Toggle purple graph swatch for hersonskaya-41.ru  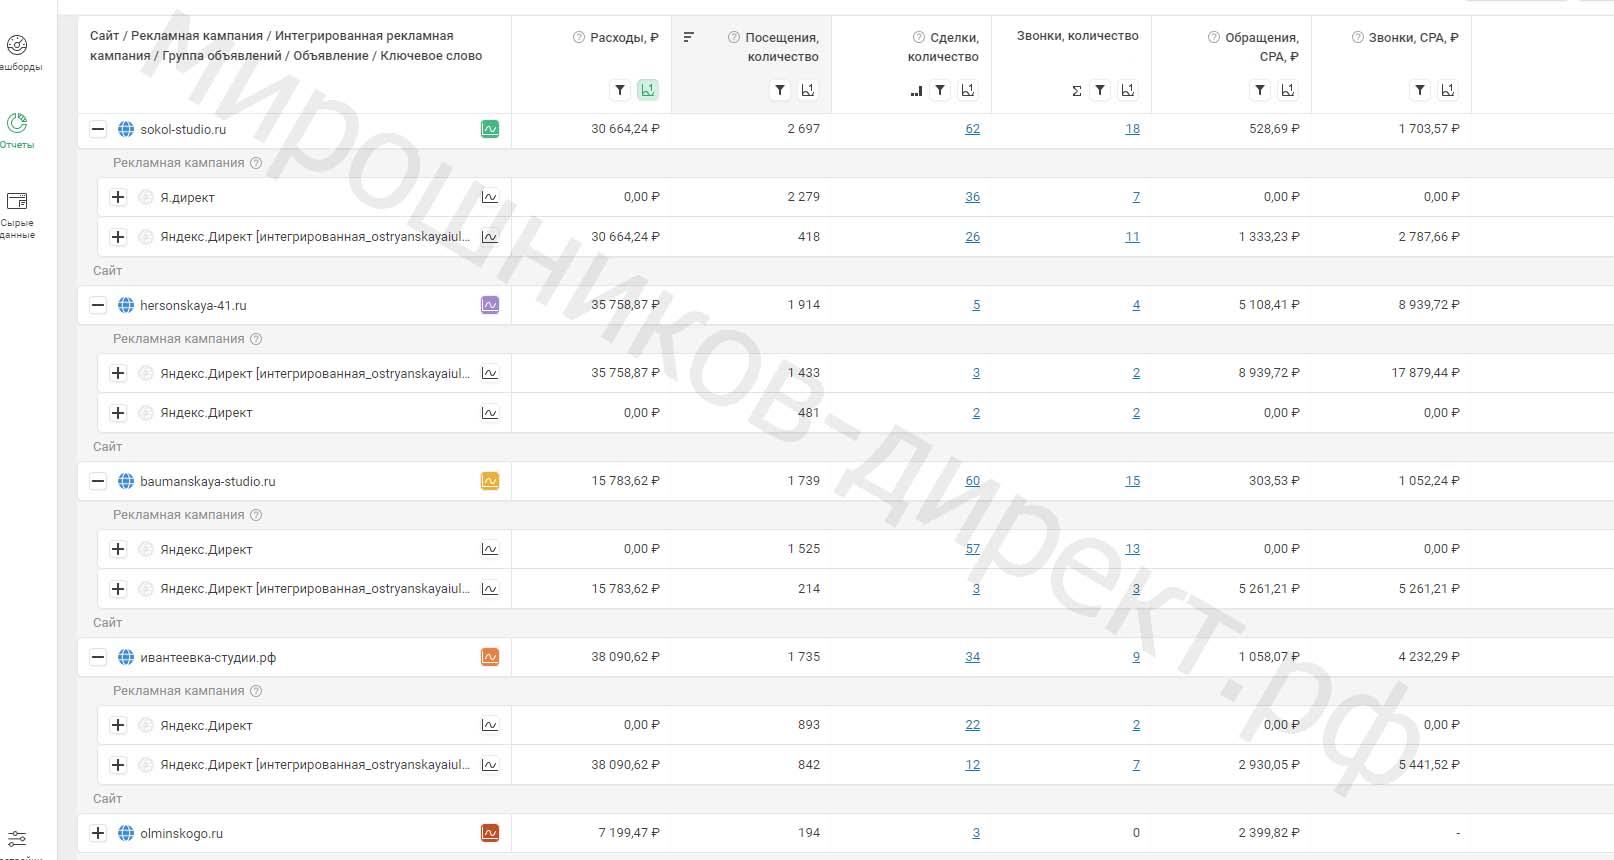[x=490, y=305]
